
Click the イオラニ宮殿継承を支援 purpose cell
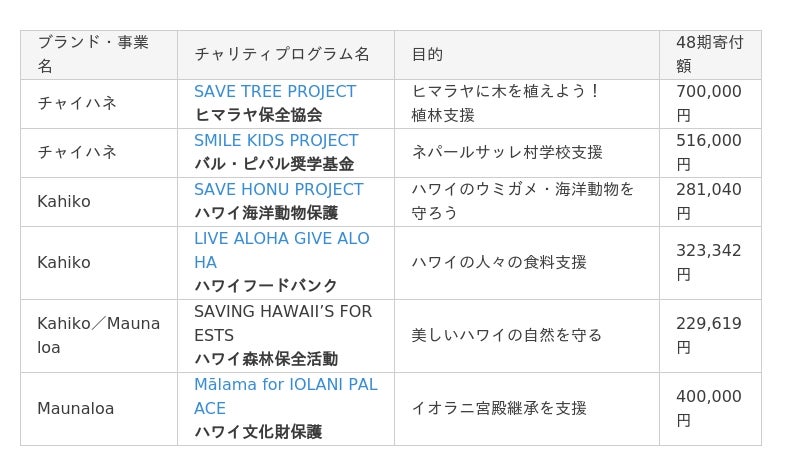(x=527, y=409)
